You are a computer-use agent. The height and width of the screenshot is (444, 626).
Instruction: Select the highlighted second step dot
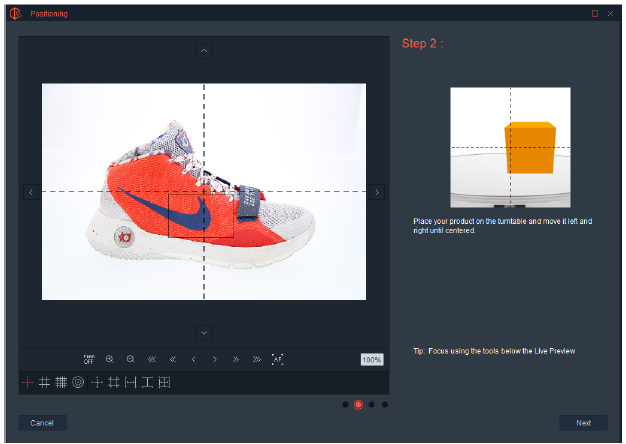coord(359,404)
